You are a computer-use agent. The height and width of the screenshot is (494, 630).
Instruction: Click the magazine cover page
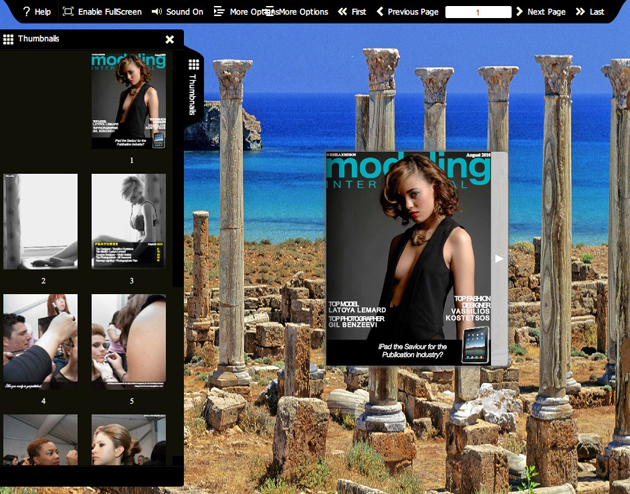tap(409, 259)
